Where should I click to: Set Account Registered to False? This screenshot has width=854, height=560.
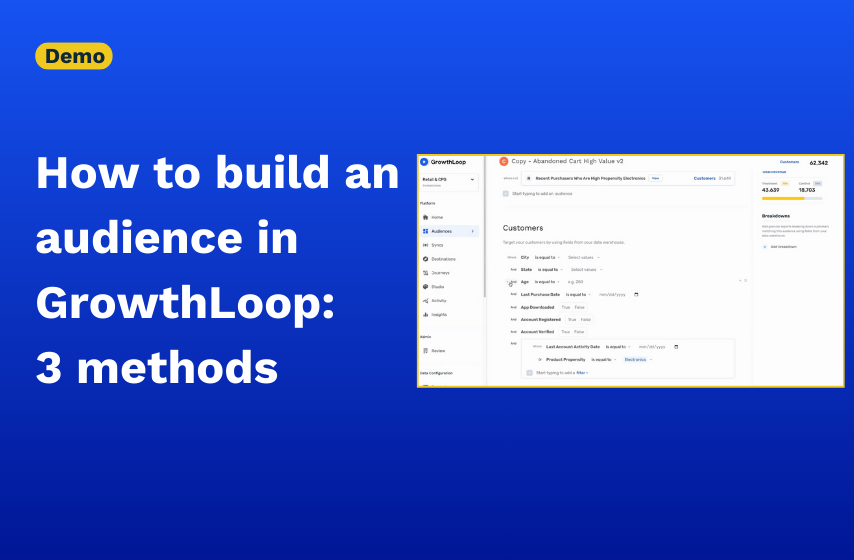point(585,320)
